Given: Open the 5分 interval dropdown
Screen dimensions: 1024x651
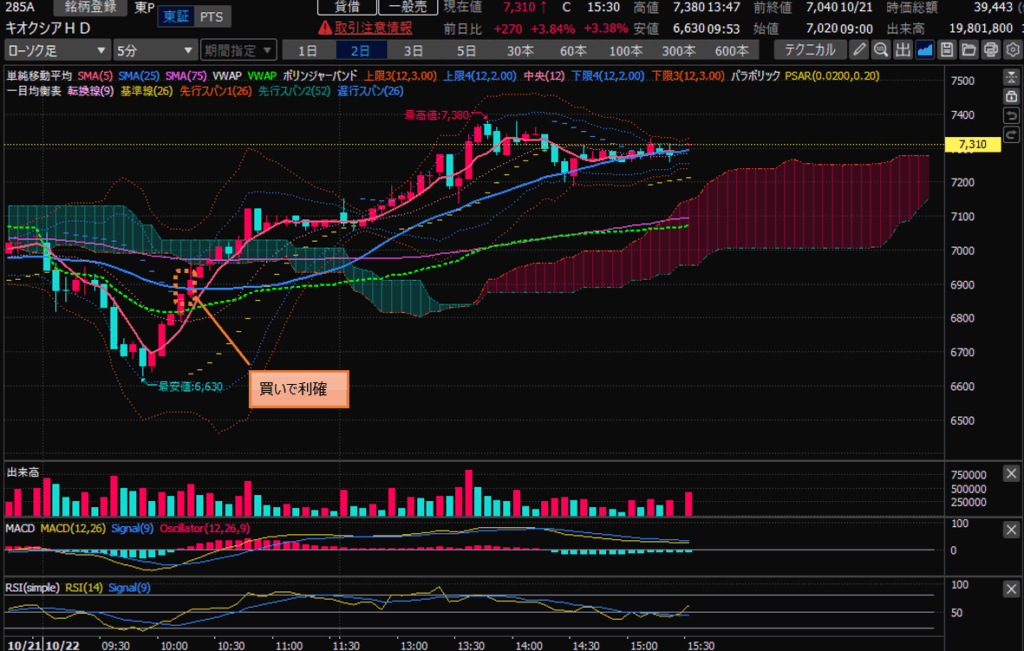Looking at the screenshot, I should [154, 50].
